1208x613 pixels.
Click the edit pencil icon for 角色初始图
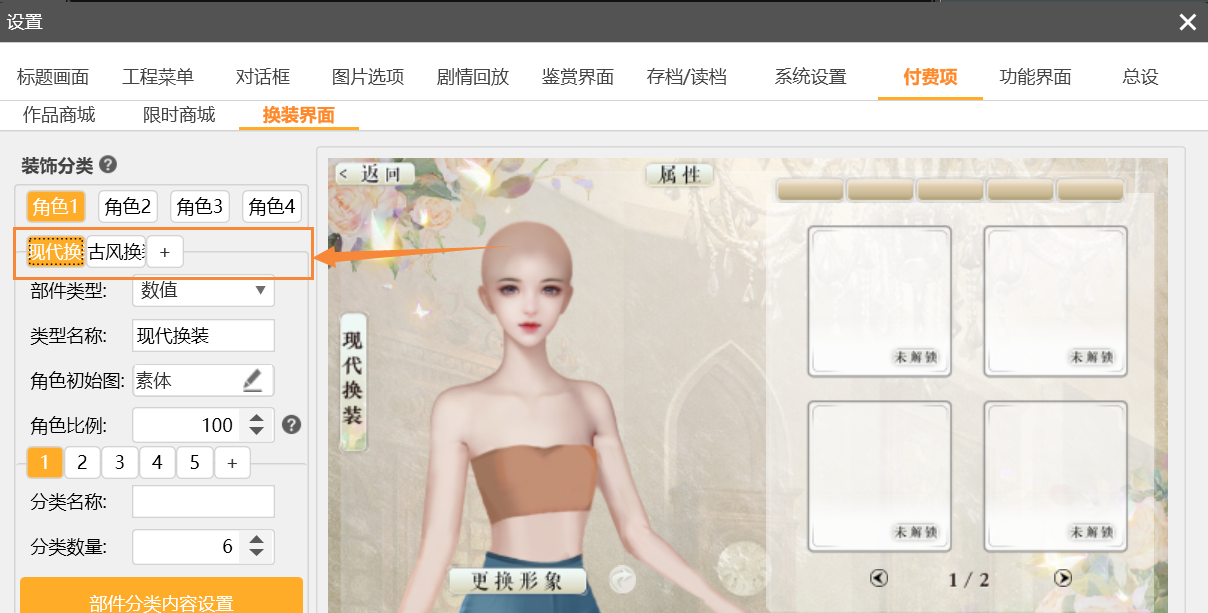coord(252,380)
